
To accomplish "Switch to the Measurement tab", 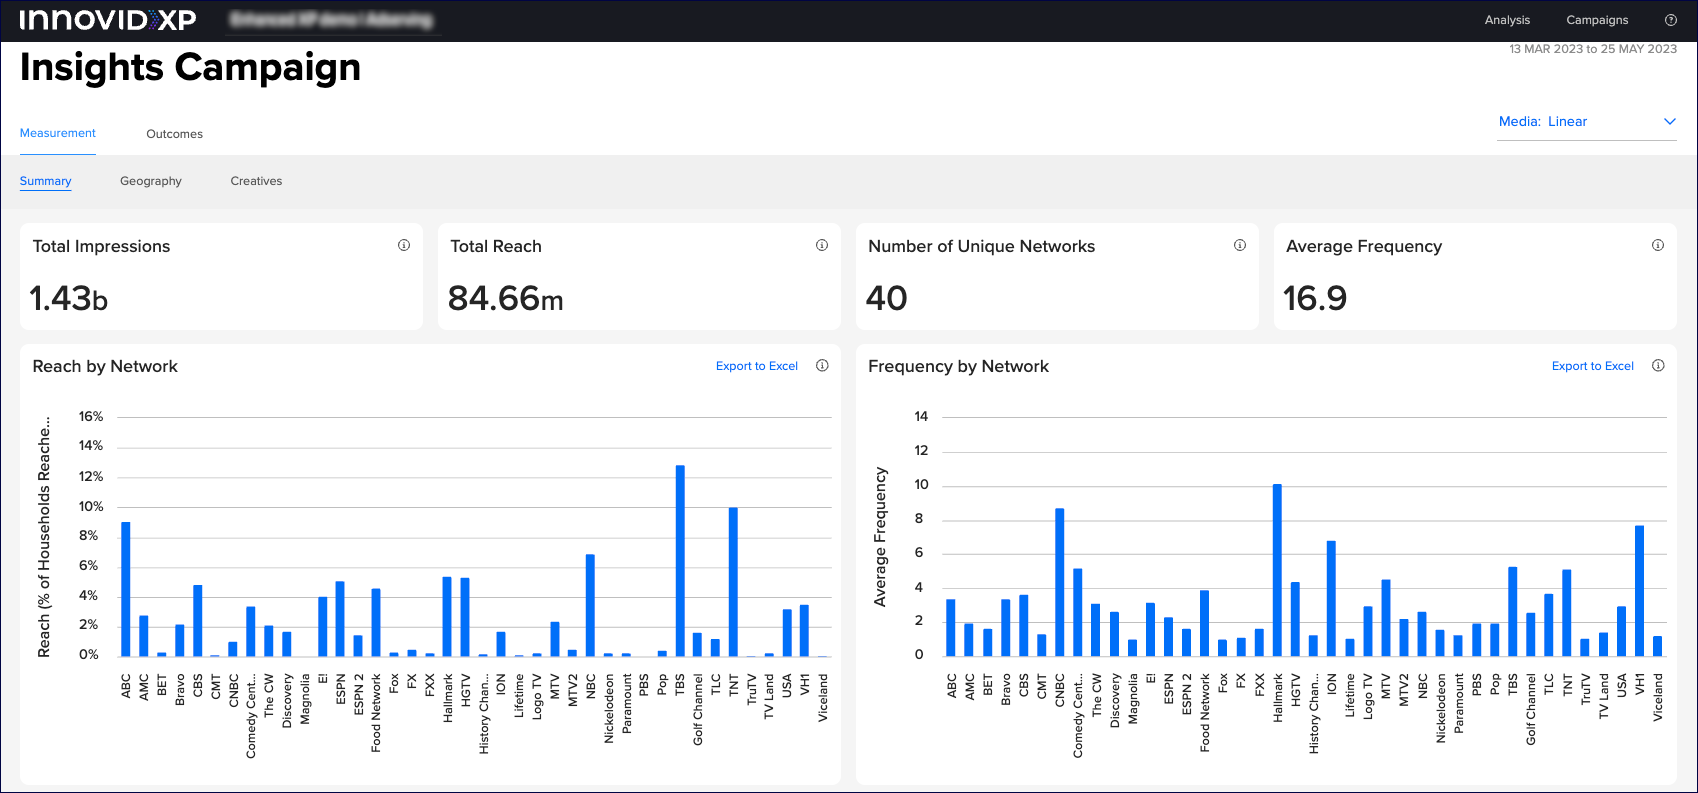I will pyautogui.click(x=58, y=133).
